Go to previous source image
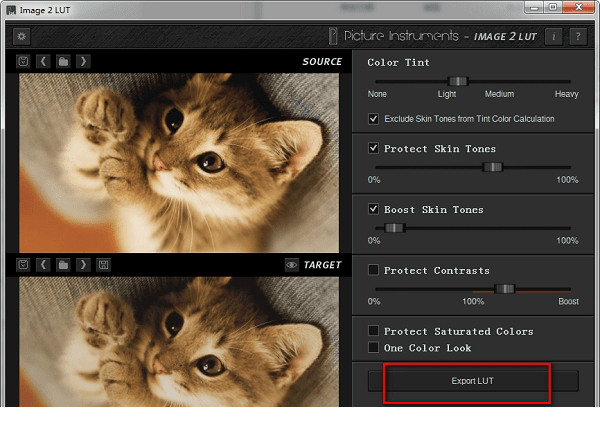The height and width of the screenshot is (423, 600). (x=43, y=61)
